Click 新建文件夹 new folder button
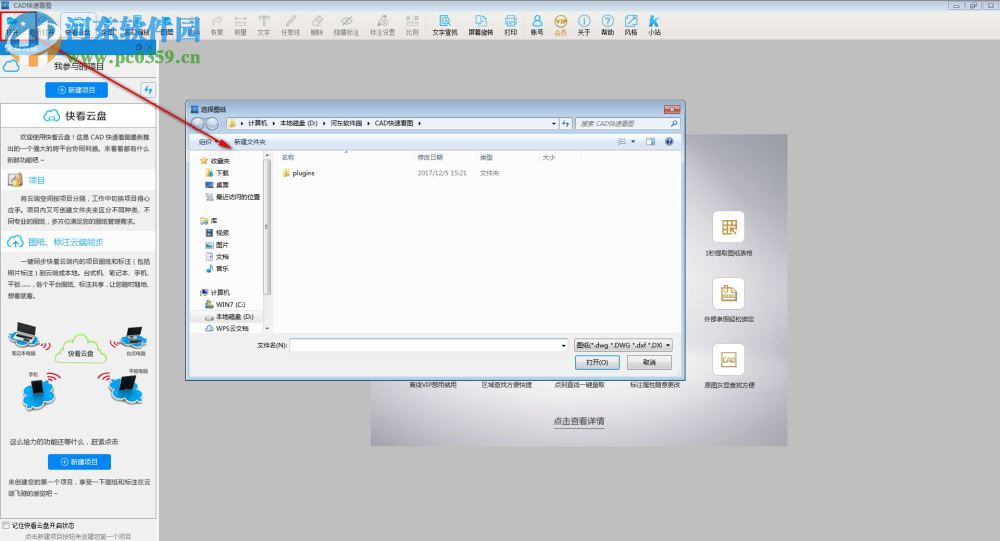Image resolution: width=1000 pixels, height=541 pixels. point(249,142)
